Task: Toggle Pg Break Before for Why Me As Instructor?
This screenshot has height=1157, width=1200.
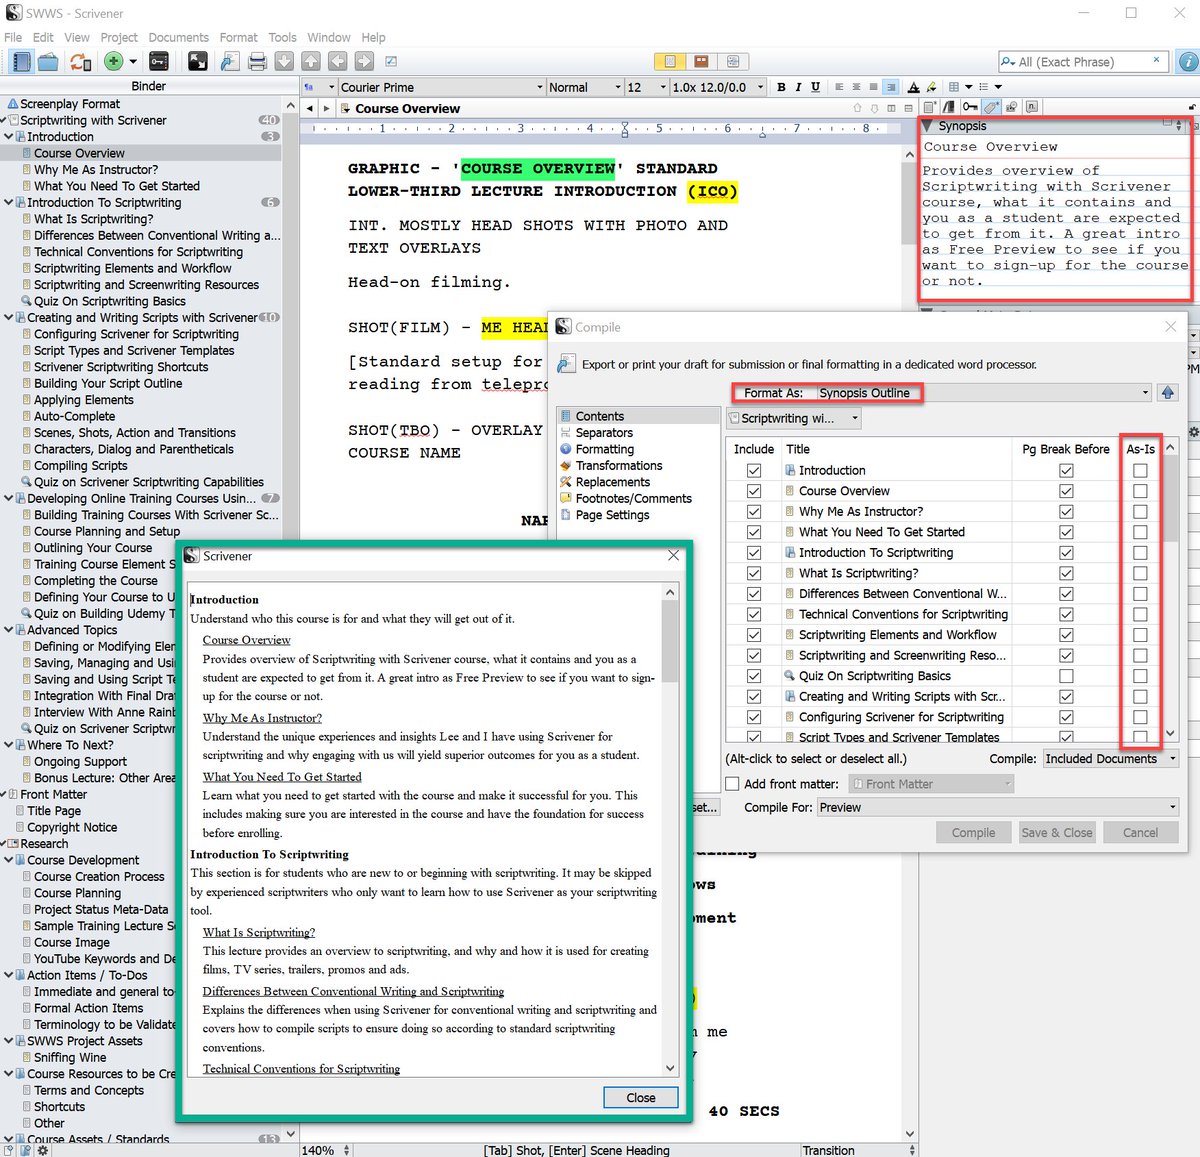Action: coord(1066,511)
